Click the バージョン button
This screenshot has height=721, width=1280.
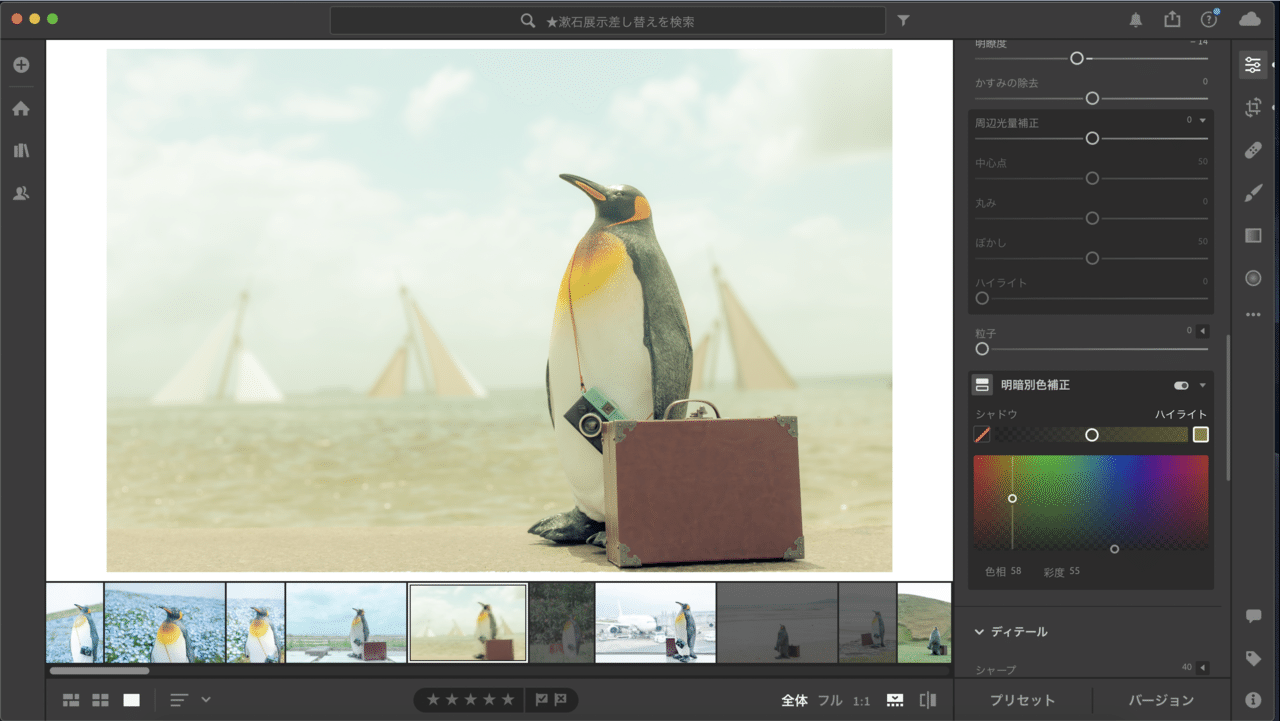[x=1161, y=700]
